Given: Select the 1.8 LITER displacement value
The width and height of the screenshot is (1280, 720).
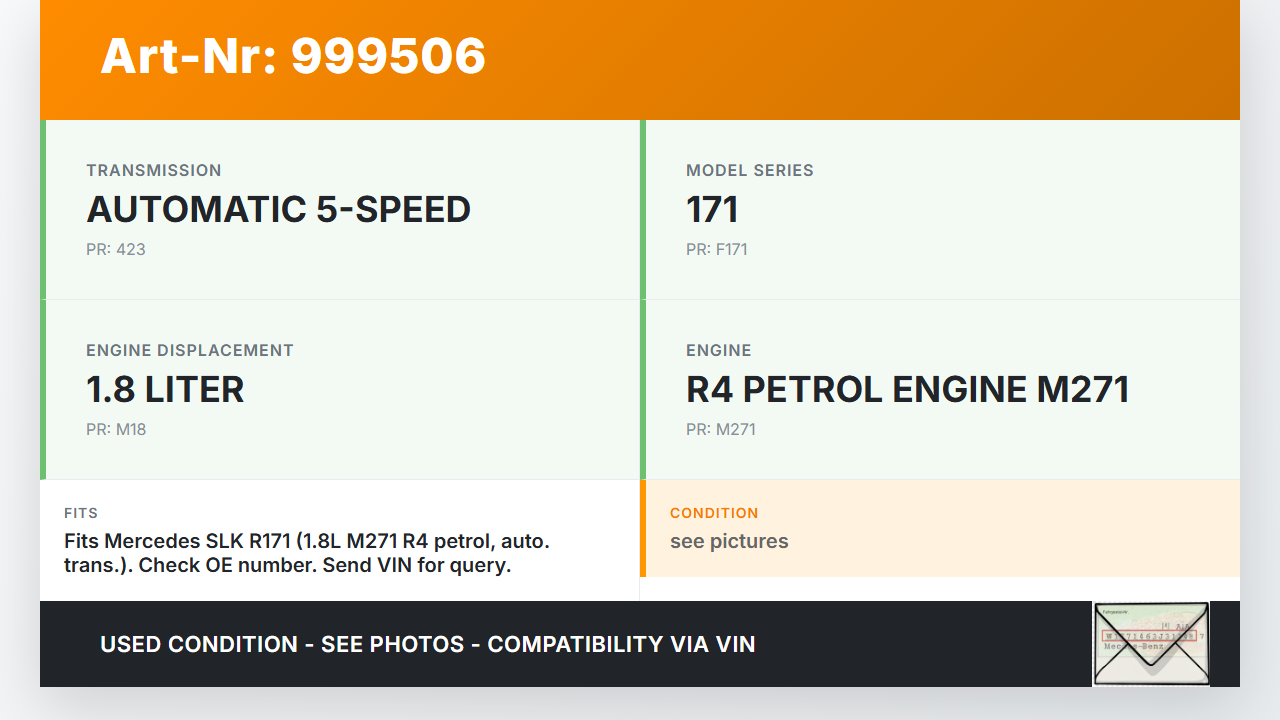Looking at the screenshot, I should pos(165,390).
